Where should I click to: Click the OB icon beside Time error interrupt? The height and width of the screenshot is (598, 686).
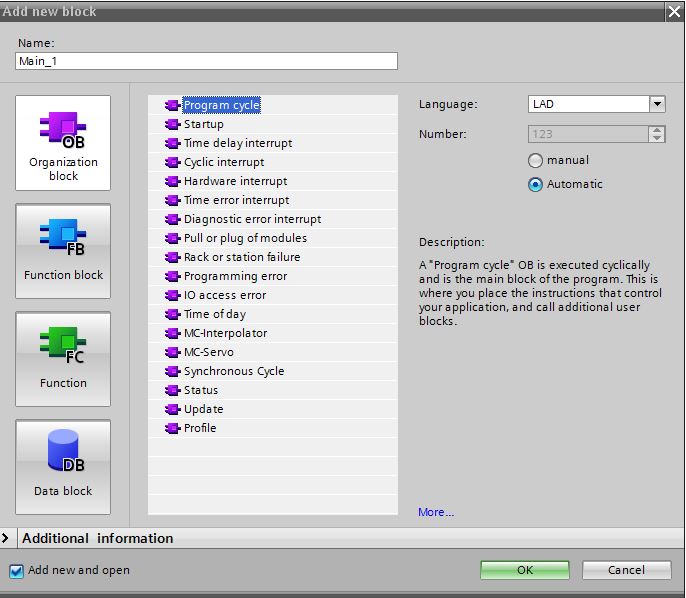172,200
